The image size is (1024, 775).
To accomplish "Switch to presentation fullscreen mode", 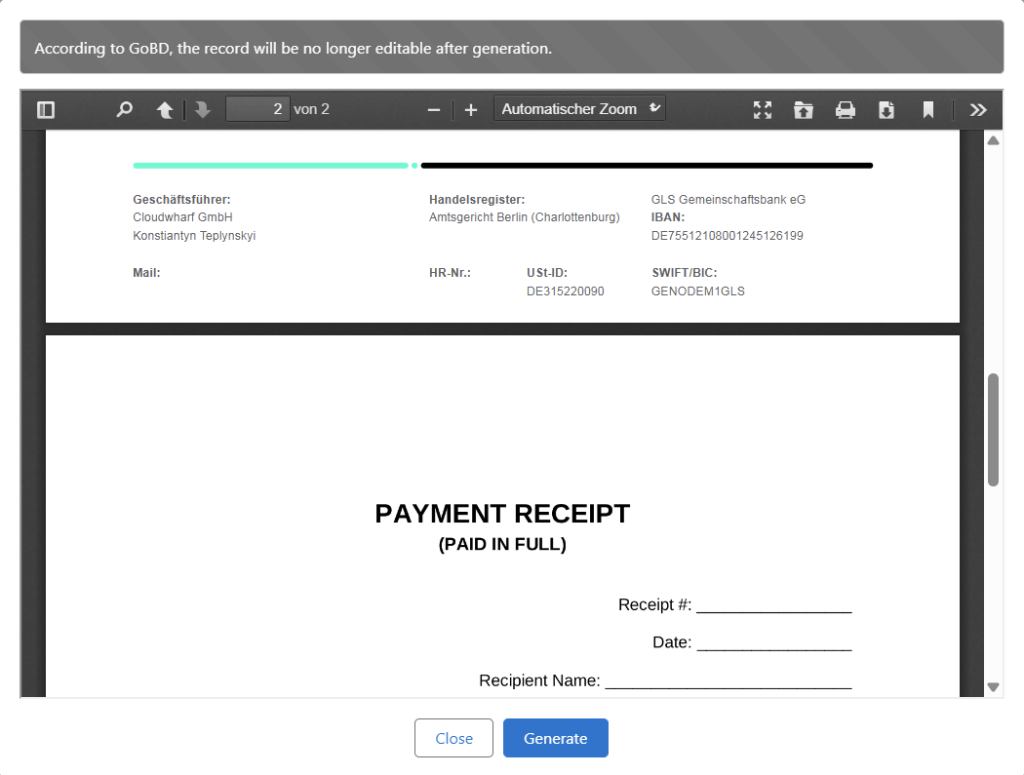I will click(762, 110).
